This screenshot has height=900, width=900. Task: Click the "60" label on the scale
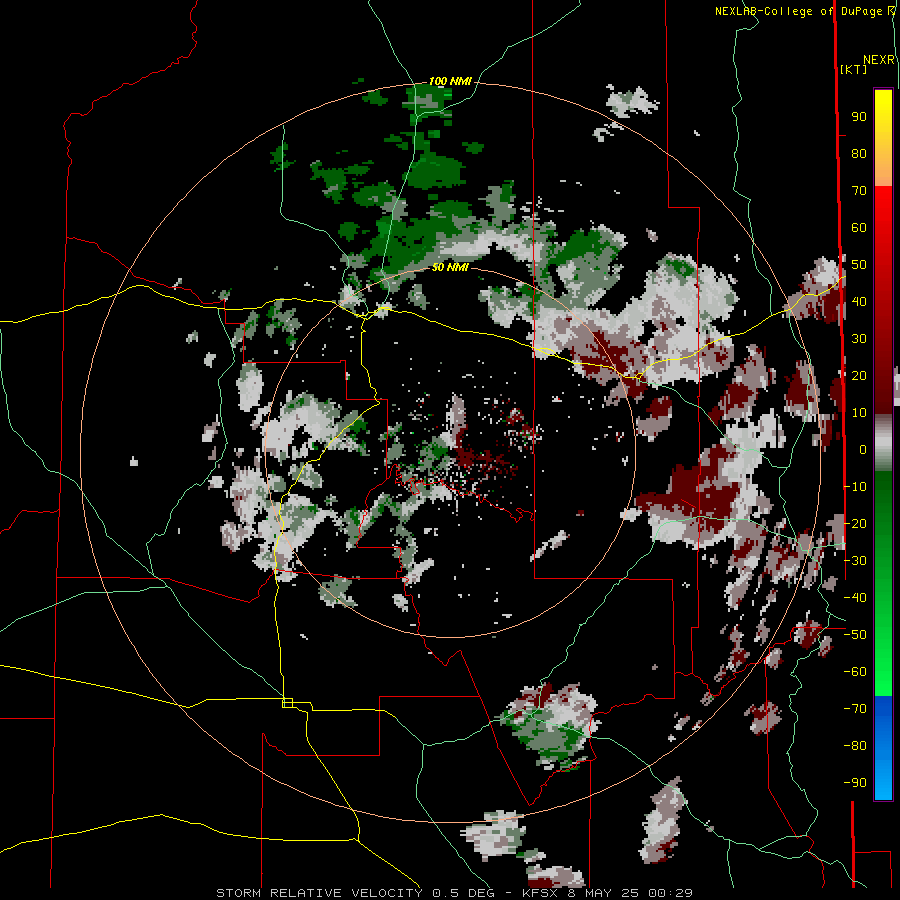click(x=859, y=227)
